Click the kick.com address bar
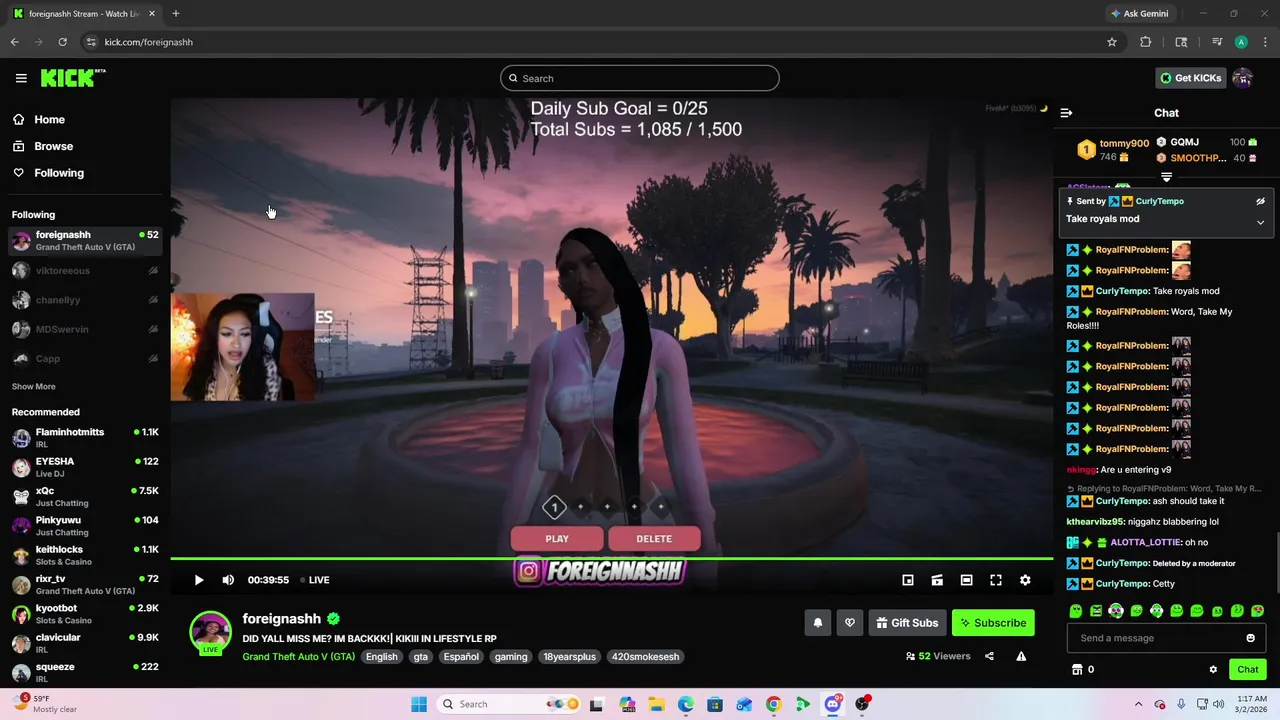 coord(590,42)
